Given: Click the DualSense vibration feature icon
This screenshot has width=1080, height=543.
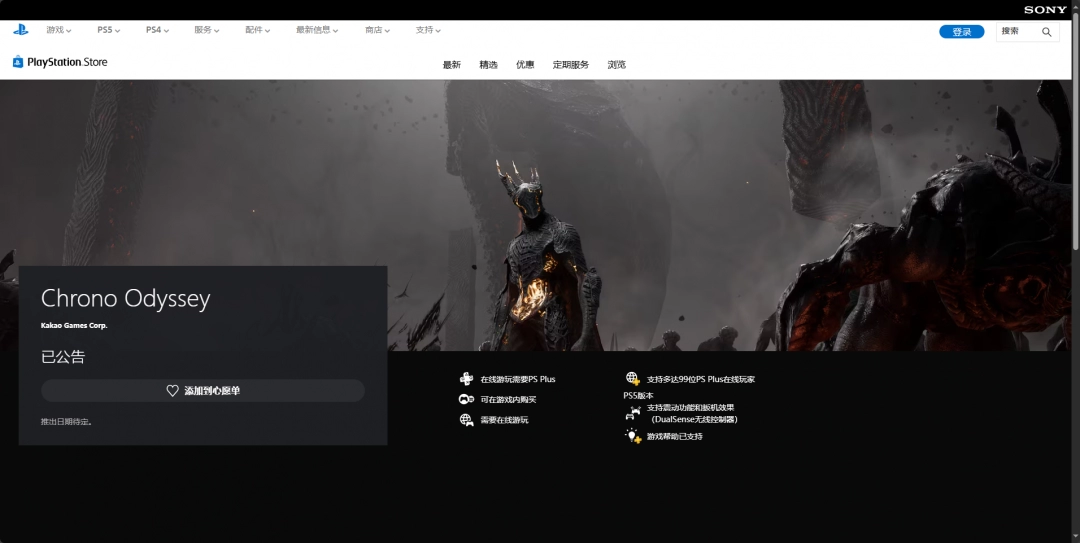Looking at the screenshot, I should click(x=633, y=412).
